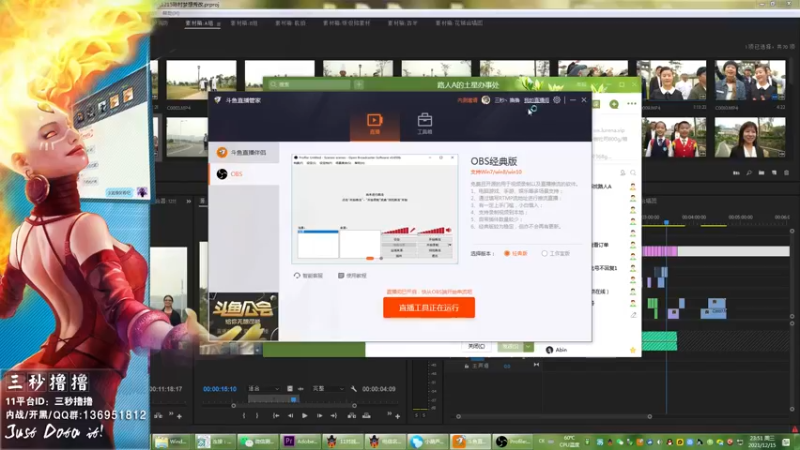Viewport: 800px width, 450px height.
Task: Open the 我的直播间 link
Action: tap(536, 101)
